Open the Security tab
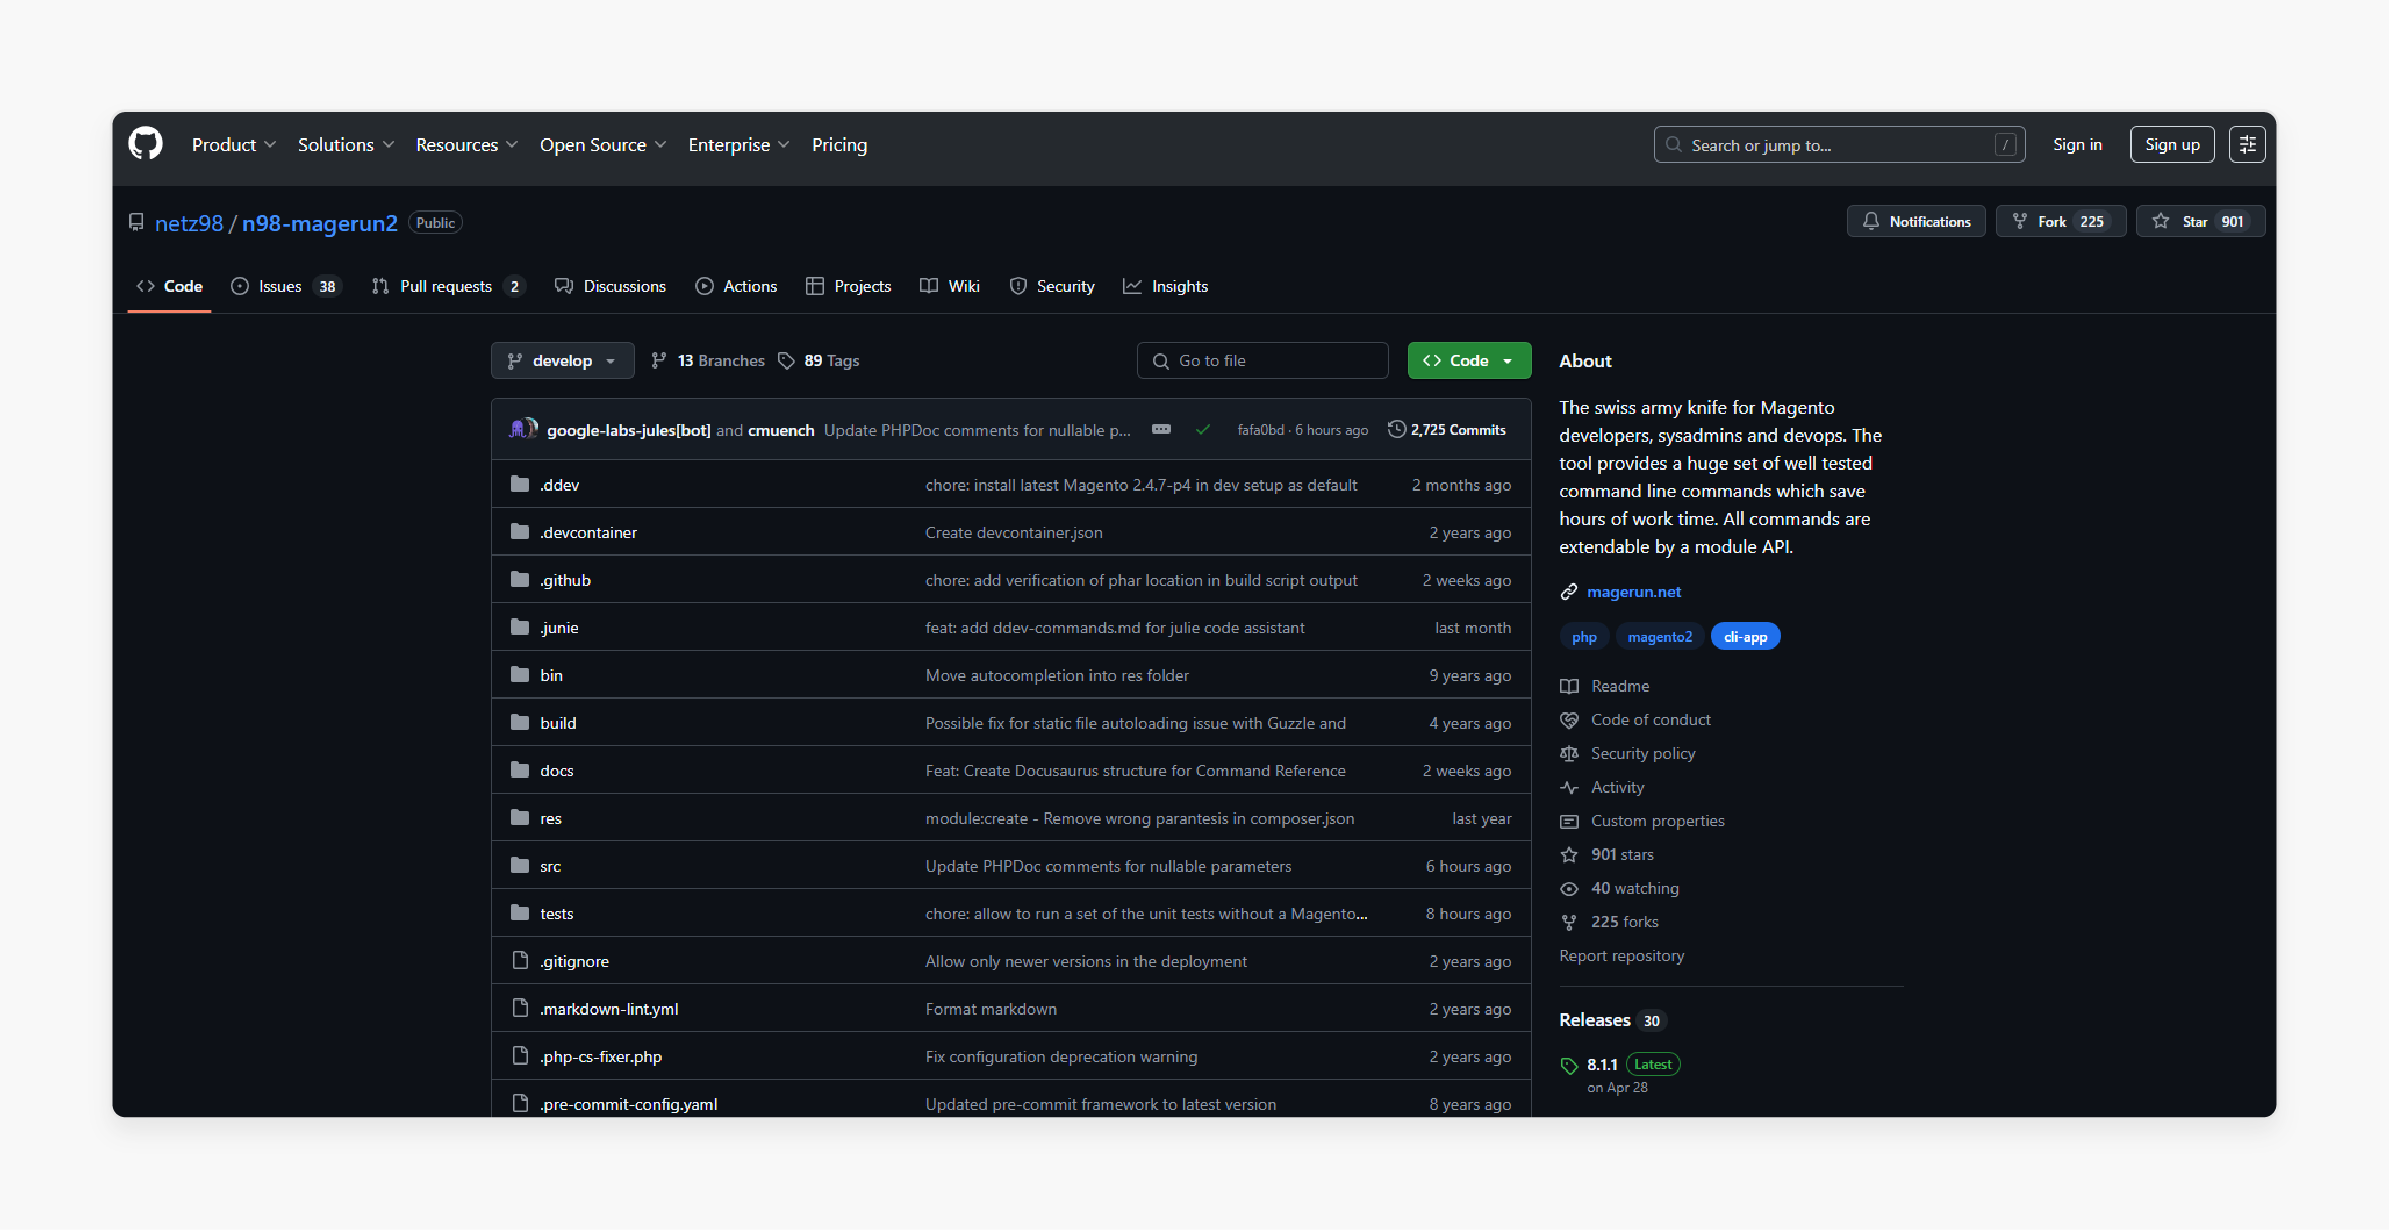This screenshot has height=1230, width=2389. tap(1052, 286)
